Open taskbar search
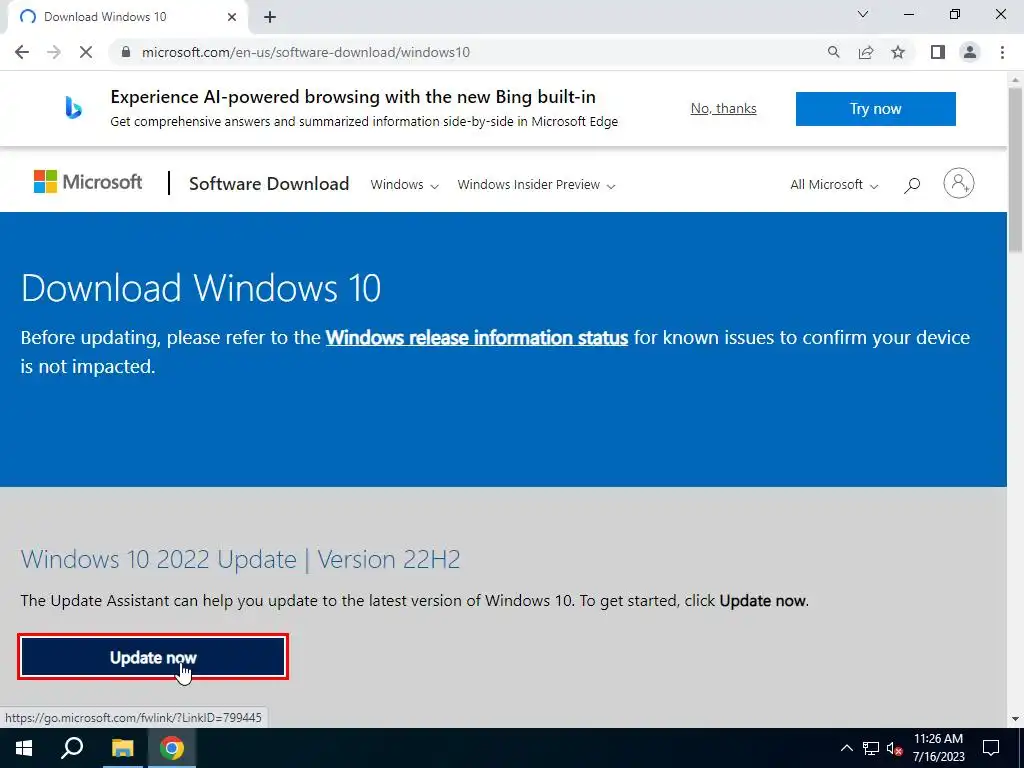This screenshot has height=768, width=1024. tap(72, 748)
